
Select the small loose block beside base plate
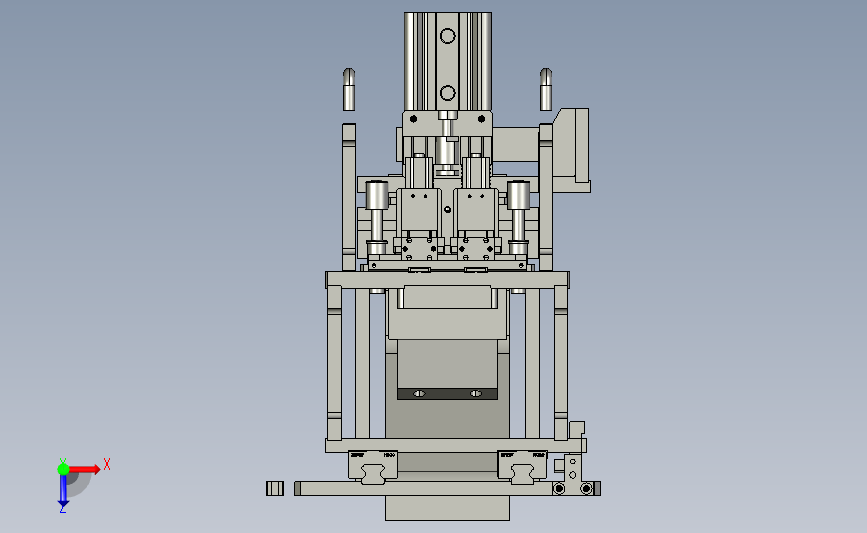pos(275,488)
